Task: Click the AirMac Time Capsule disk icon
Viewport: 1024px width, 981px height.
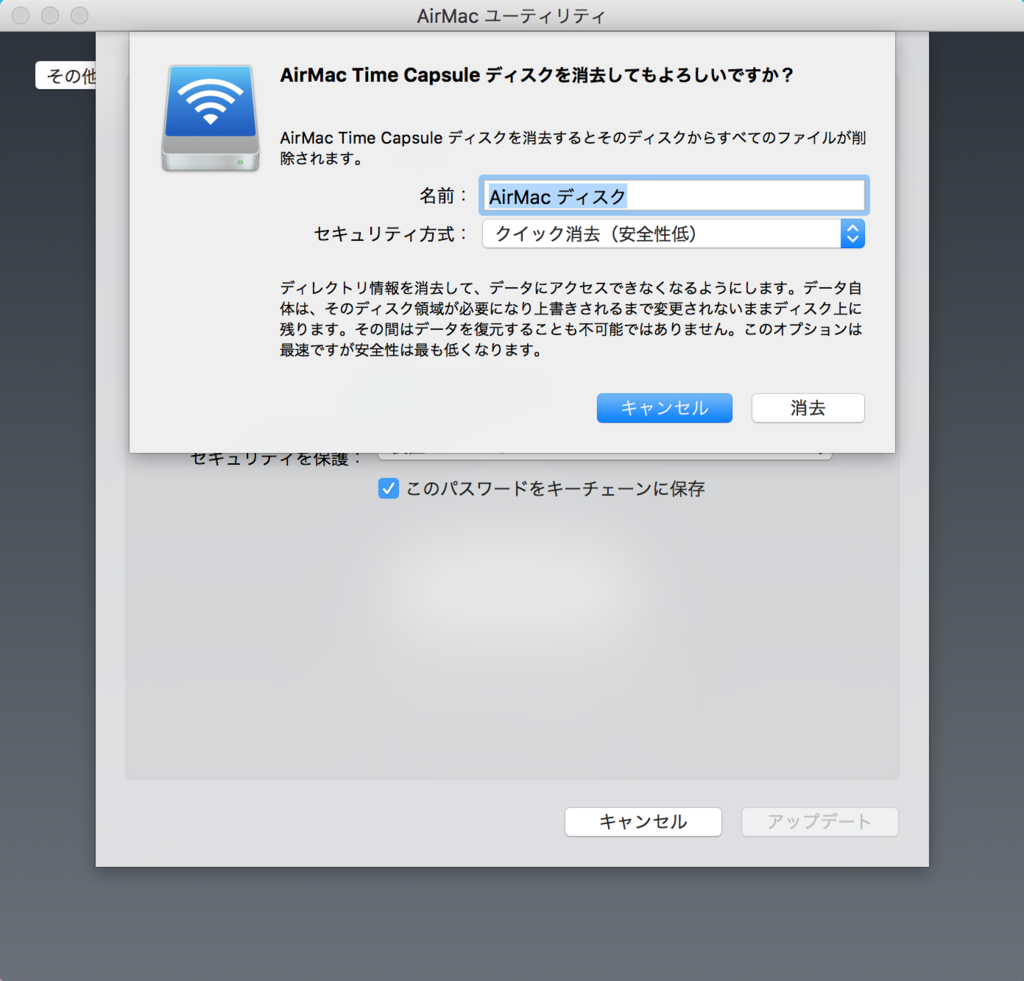Action: (x=210, y=118)
